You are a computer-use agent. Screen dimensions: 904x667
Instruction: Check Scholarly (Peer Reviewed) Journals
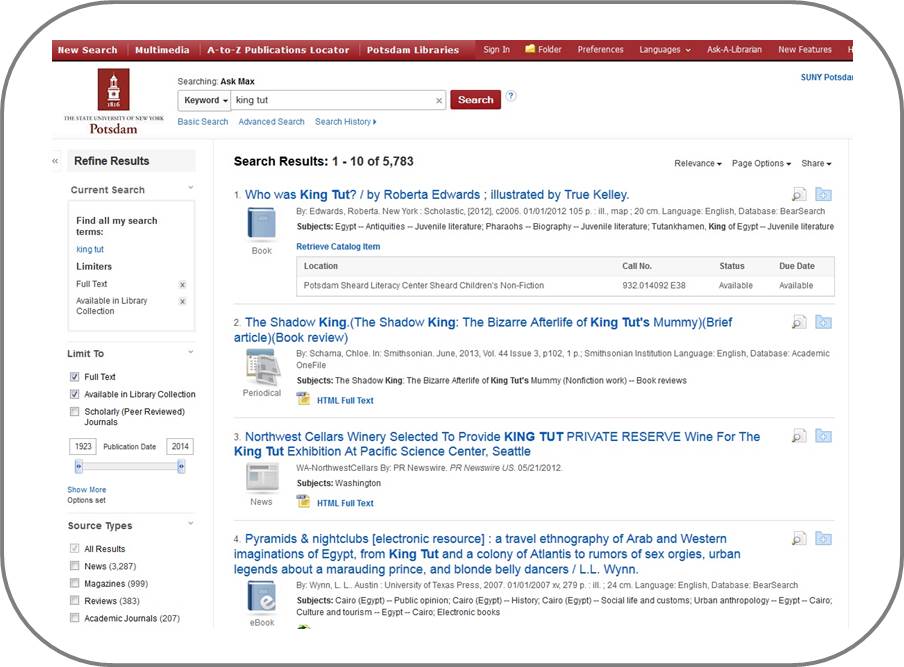tap(74, 412)
